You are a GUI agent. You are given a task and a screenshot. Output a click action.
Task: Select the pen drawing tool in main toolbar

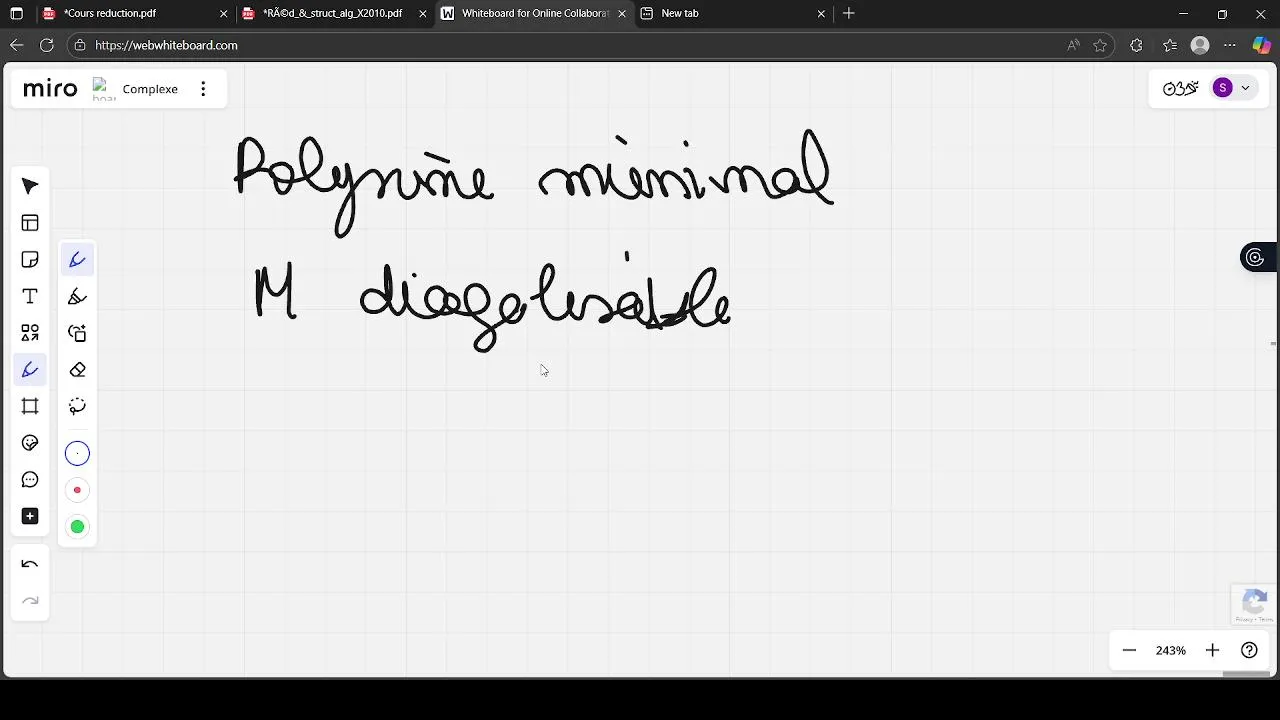point(30,370)
